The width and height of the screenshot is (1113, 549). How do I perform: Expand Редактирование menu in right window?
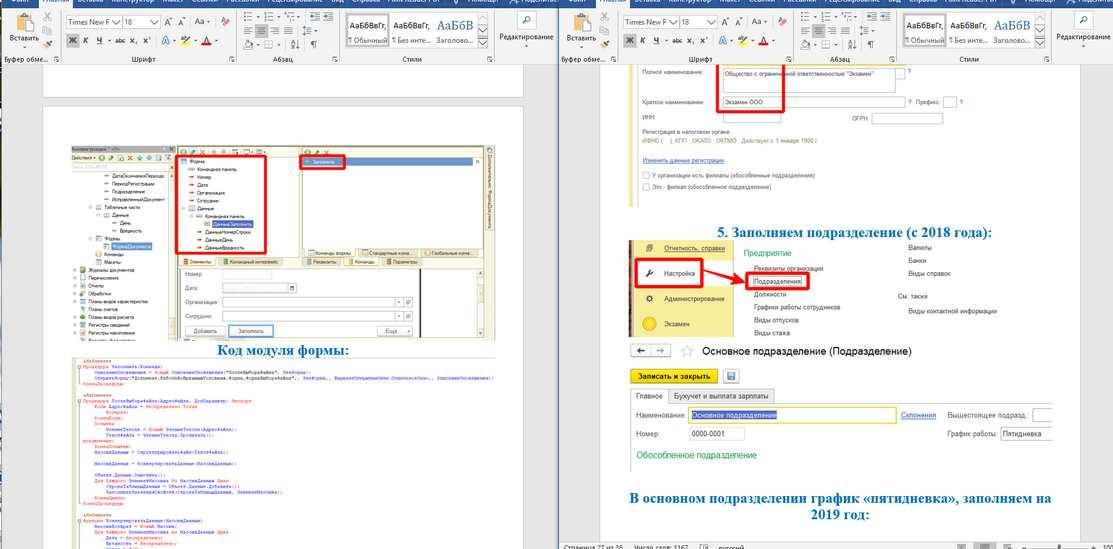1082,37
